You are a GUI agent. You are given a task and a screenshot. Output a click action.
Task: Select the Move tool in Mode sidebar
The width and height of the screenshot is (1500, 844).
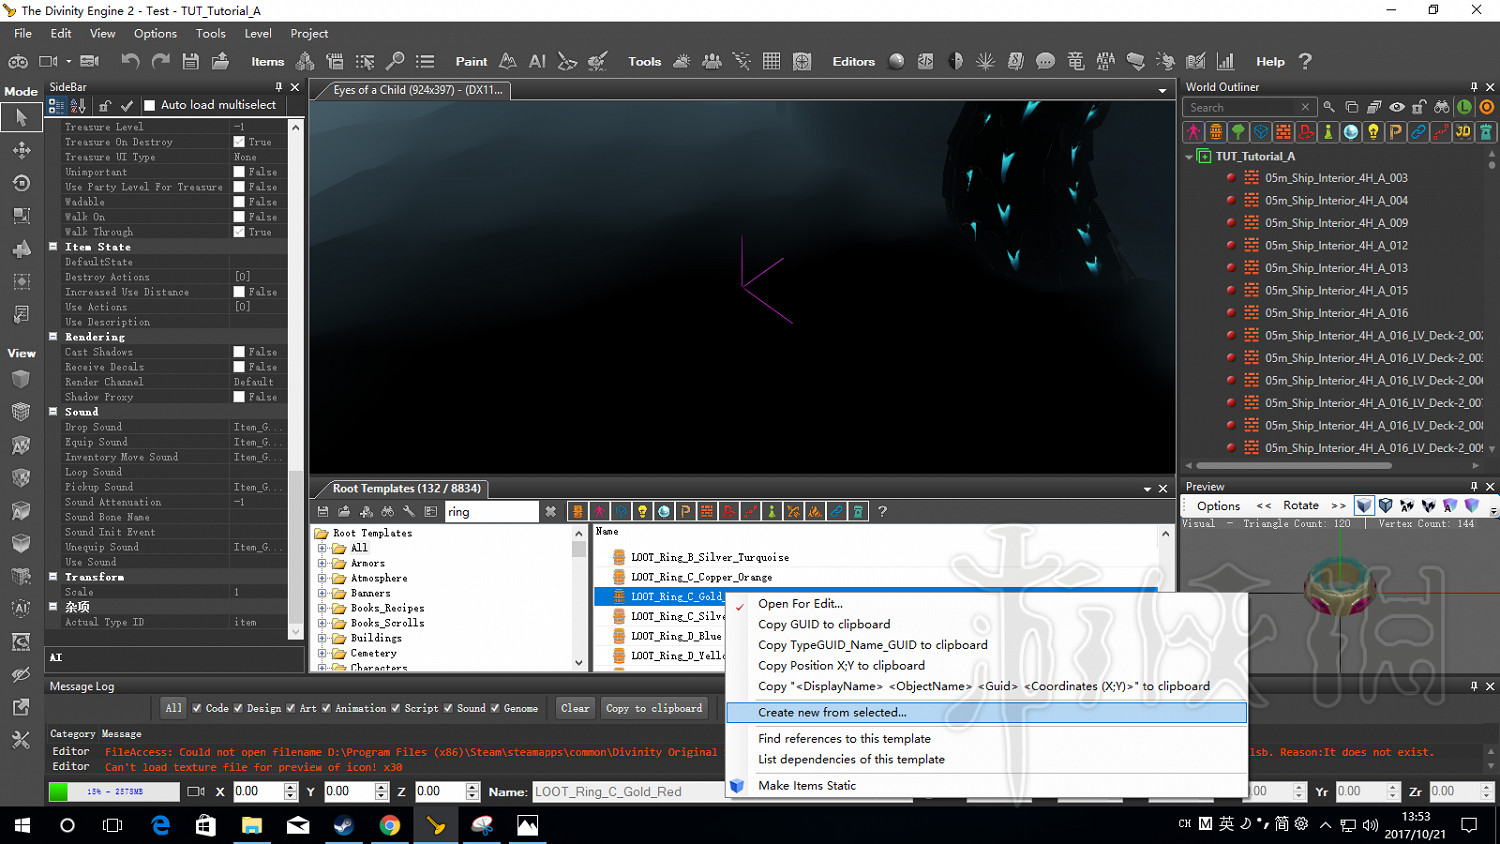[20, 150]
